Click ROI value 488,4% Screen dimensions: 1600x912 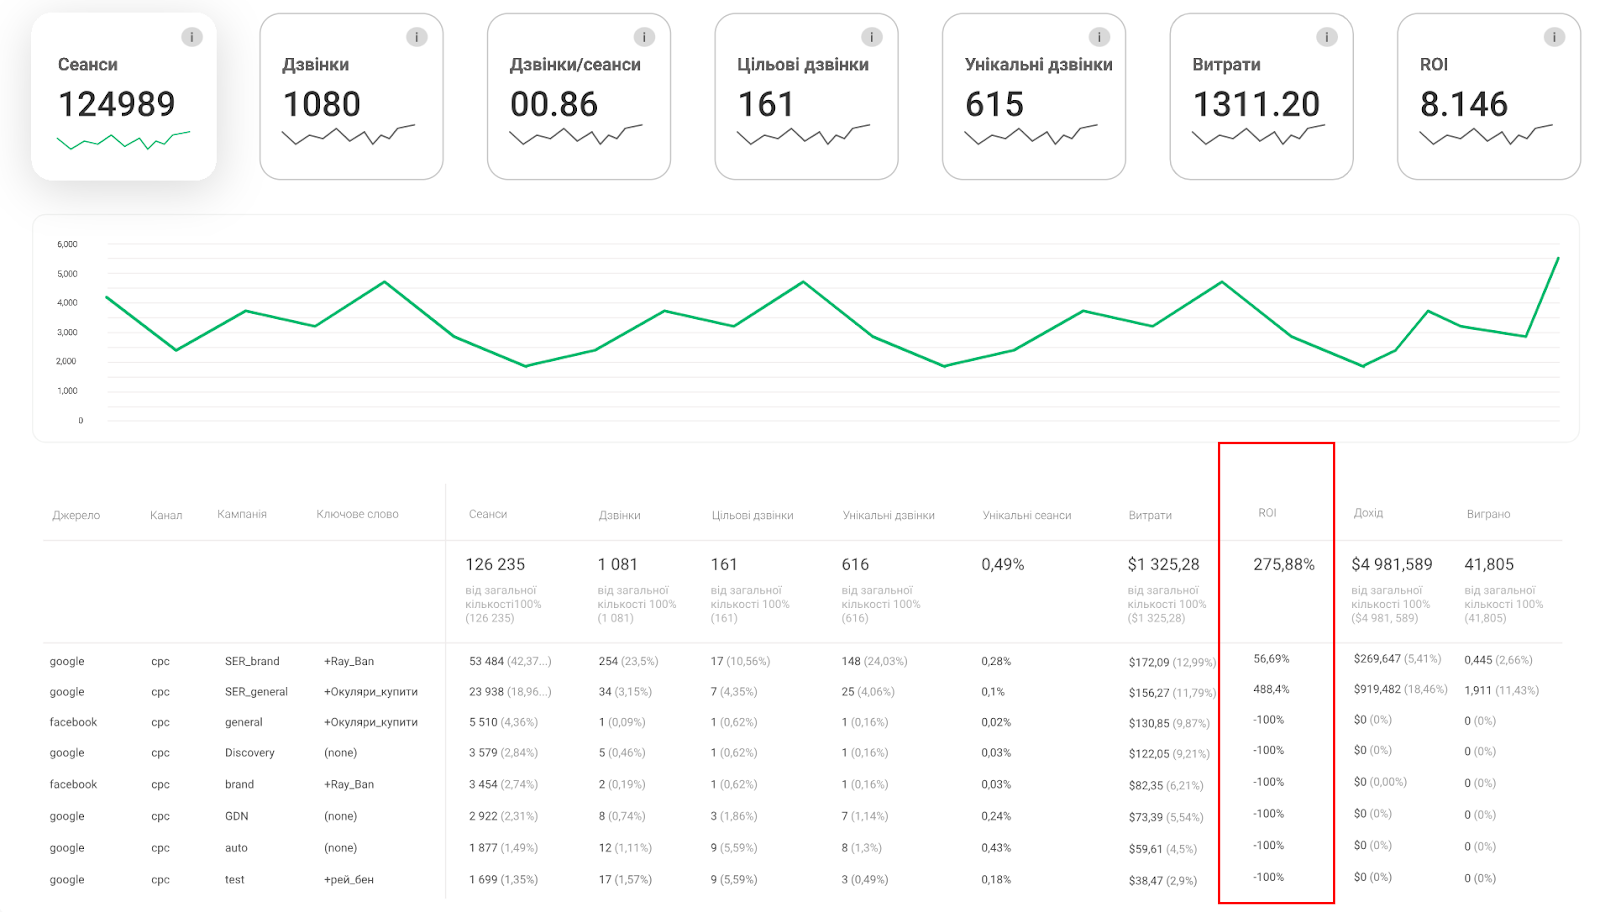coord(1271,689)
